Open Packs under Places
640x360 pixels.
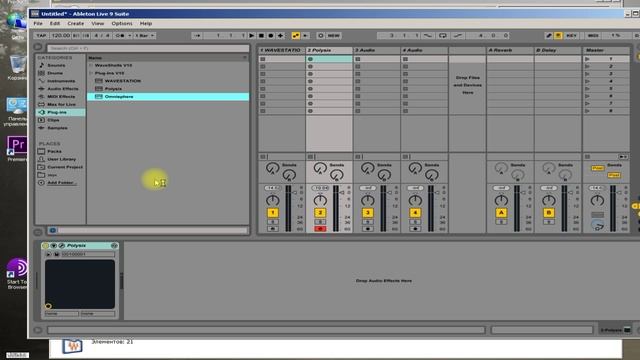54,151
